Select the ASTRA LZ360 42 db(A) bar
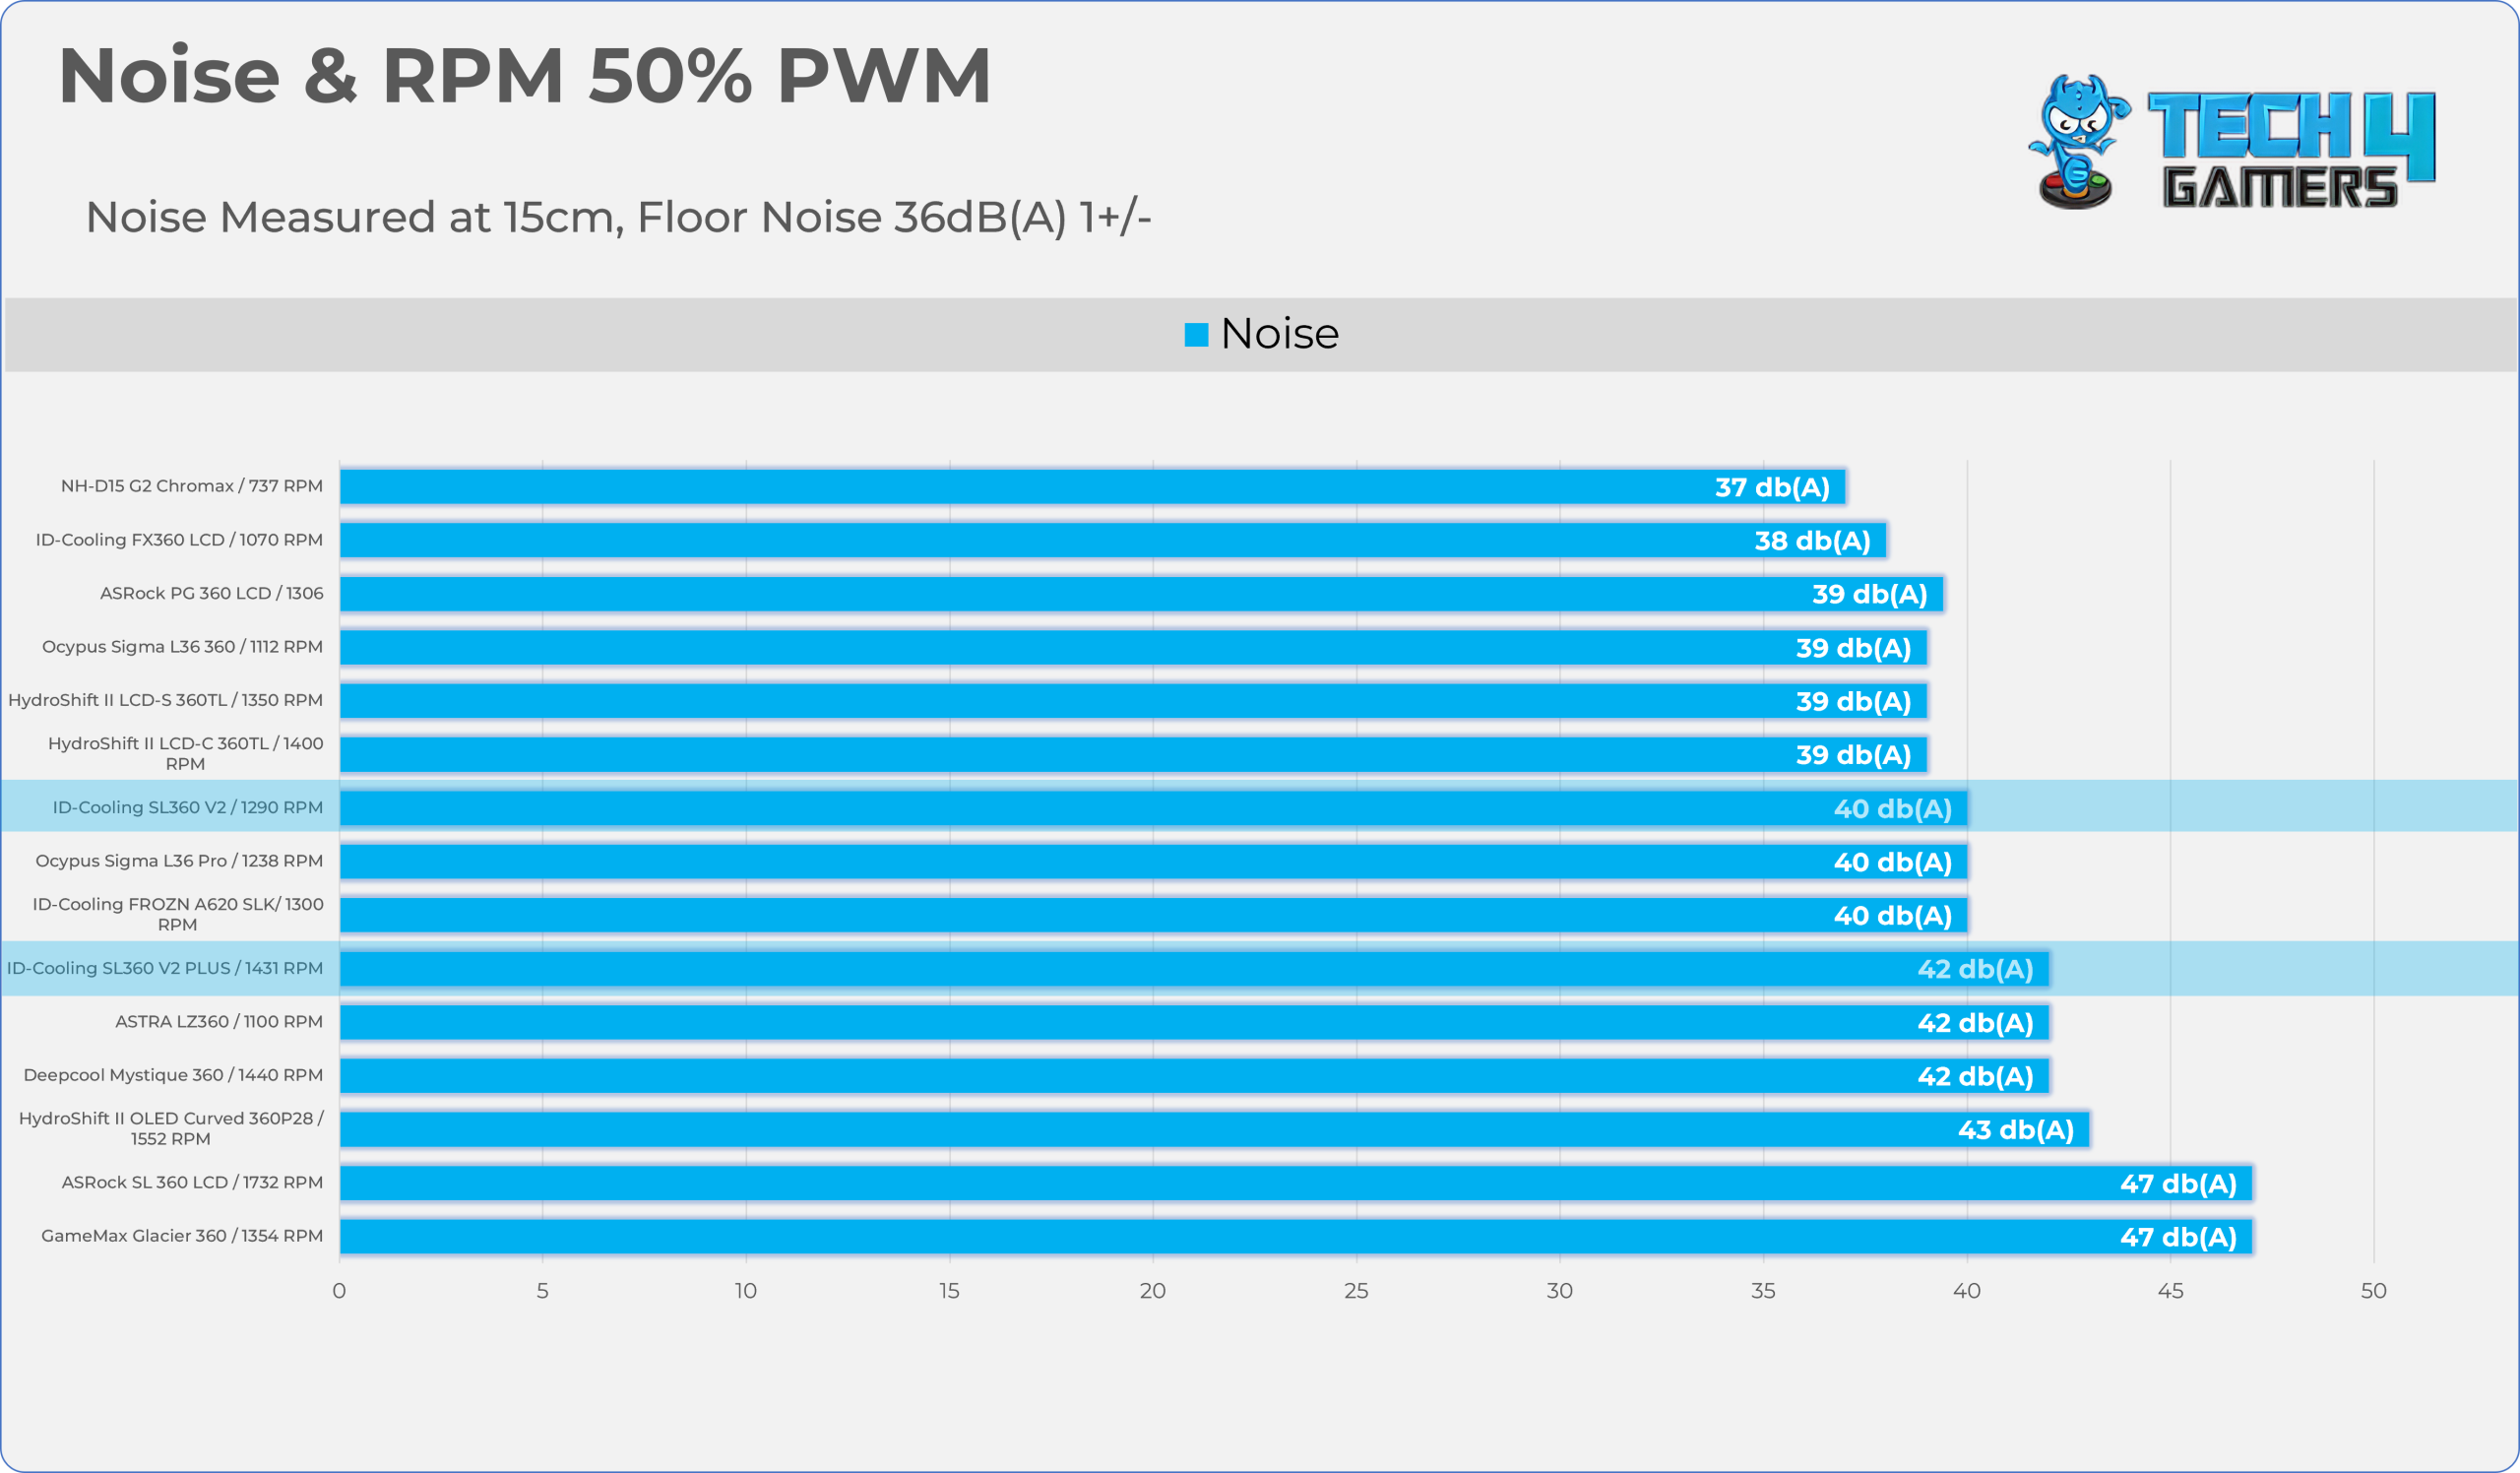 point(1194,1022)
